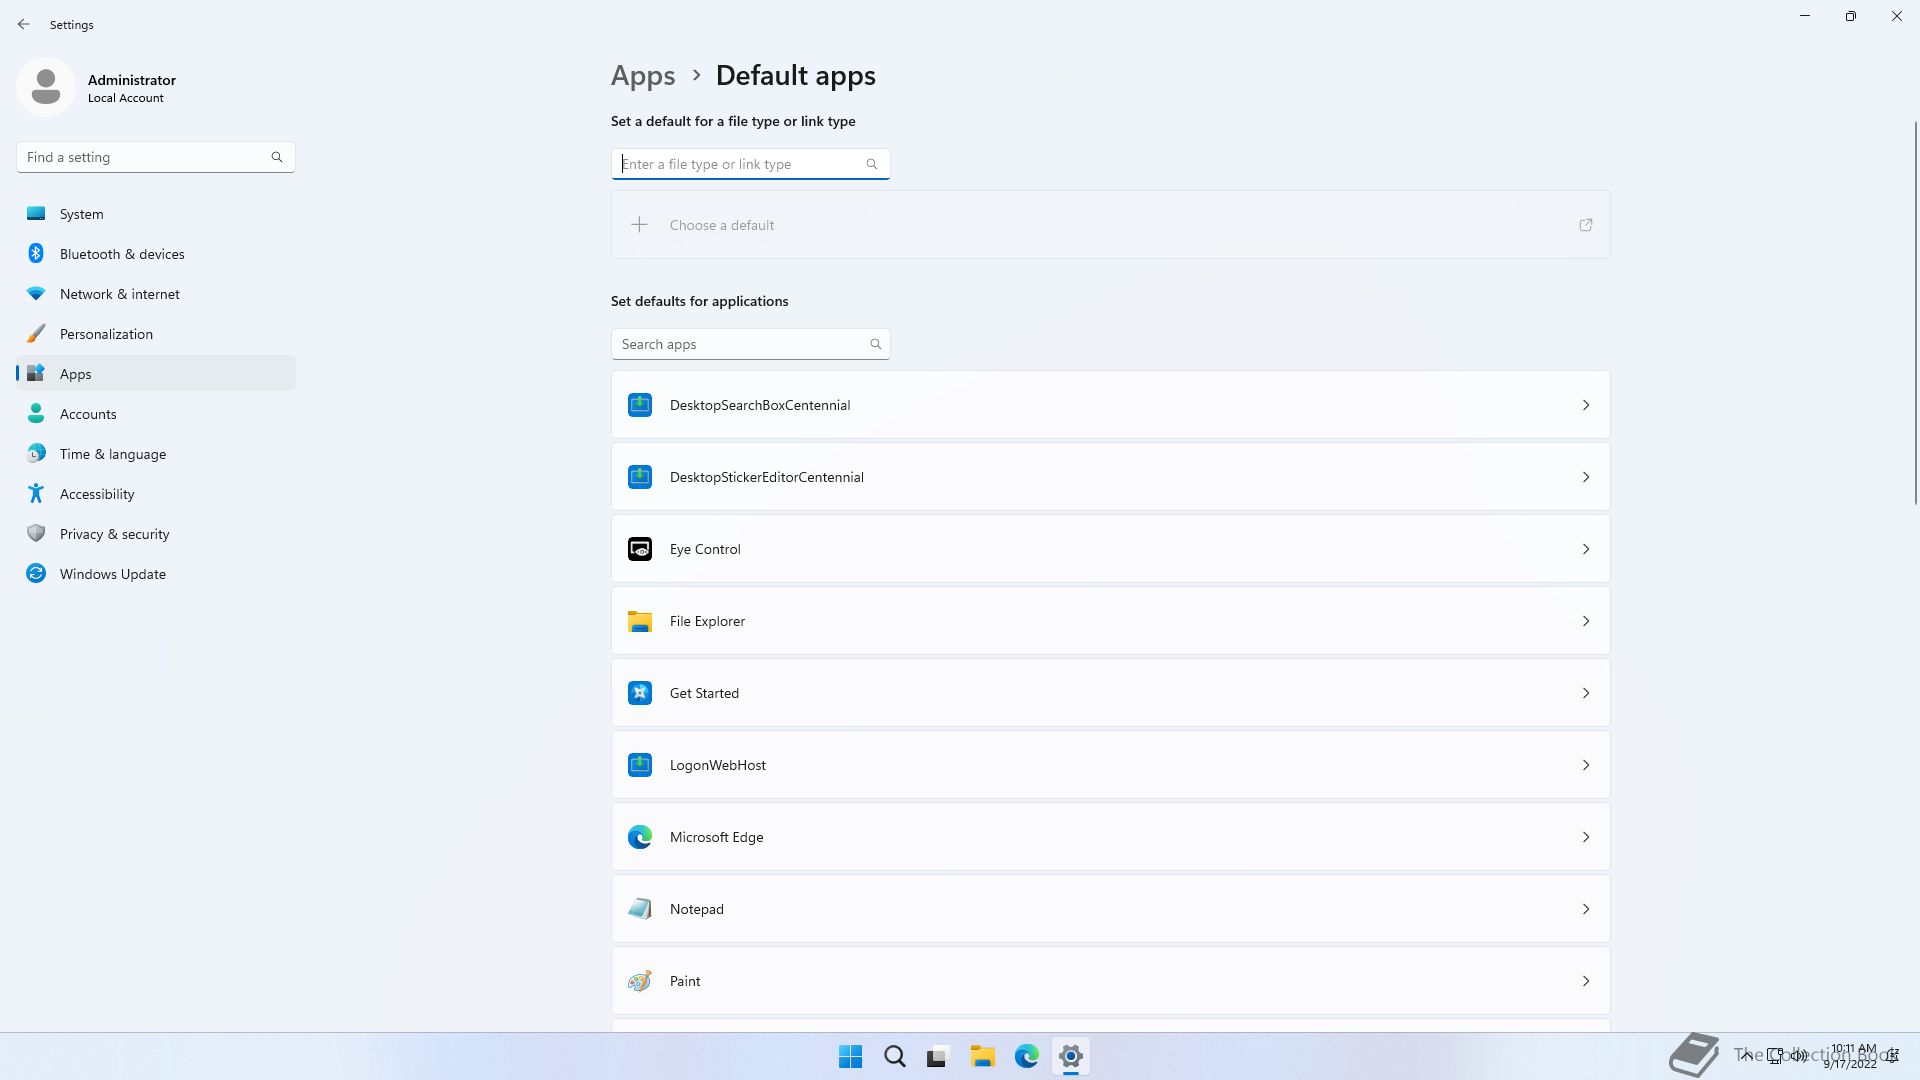Launch File Explorer from the taskbar
Image resolution: width=1920 pixels, height=1080 pixels.
pos(983,1056)
